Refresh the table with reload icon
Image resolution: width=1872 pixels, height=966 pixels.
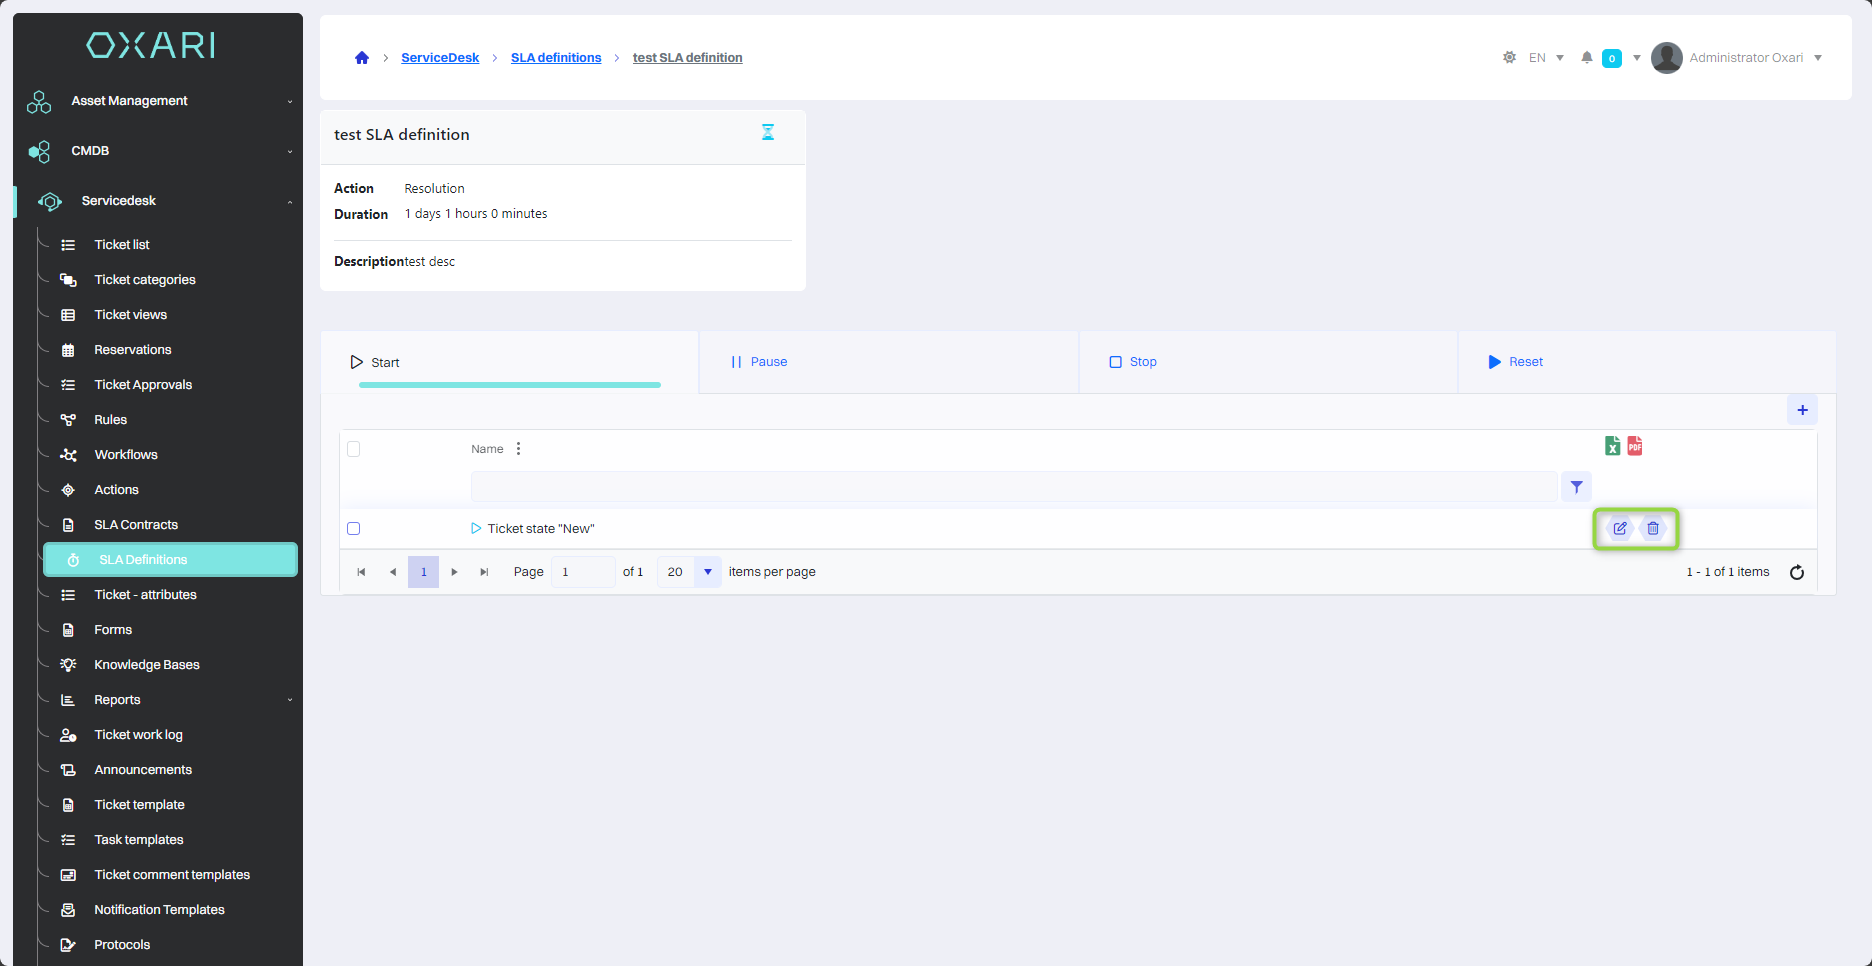click(1796, 572)
